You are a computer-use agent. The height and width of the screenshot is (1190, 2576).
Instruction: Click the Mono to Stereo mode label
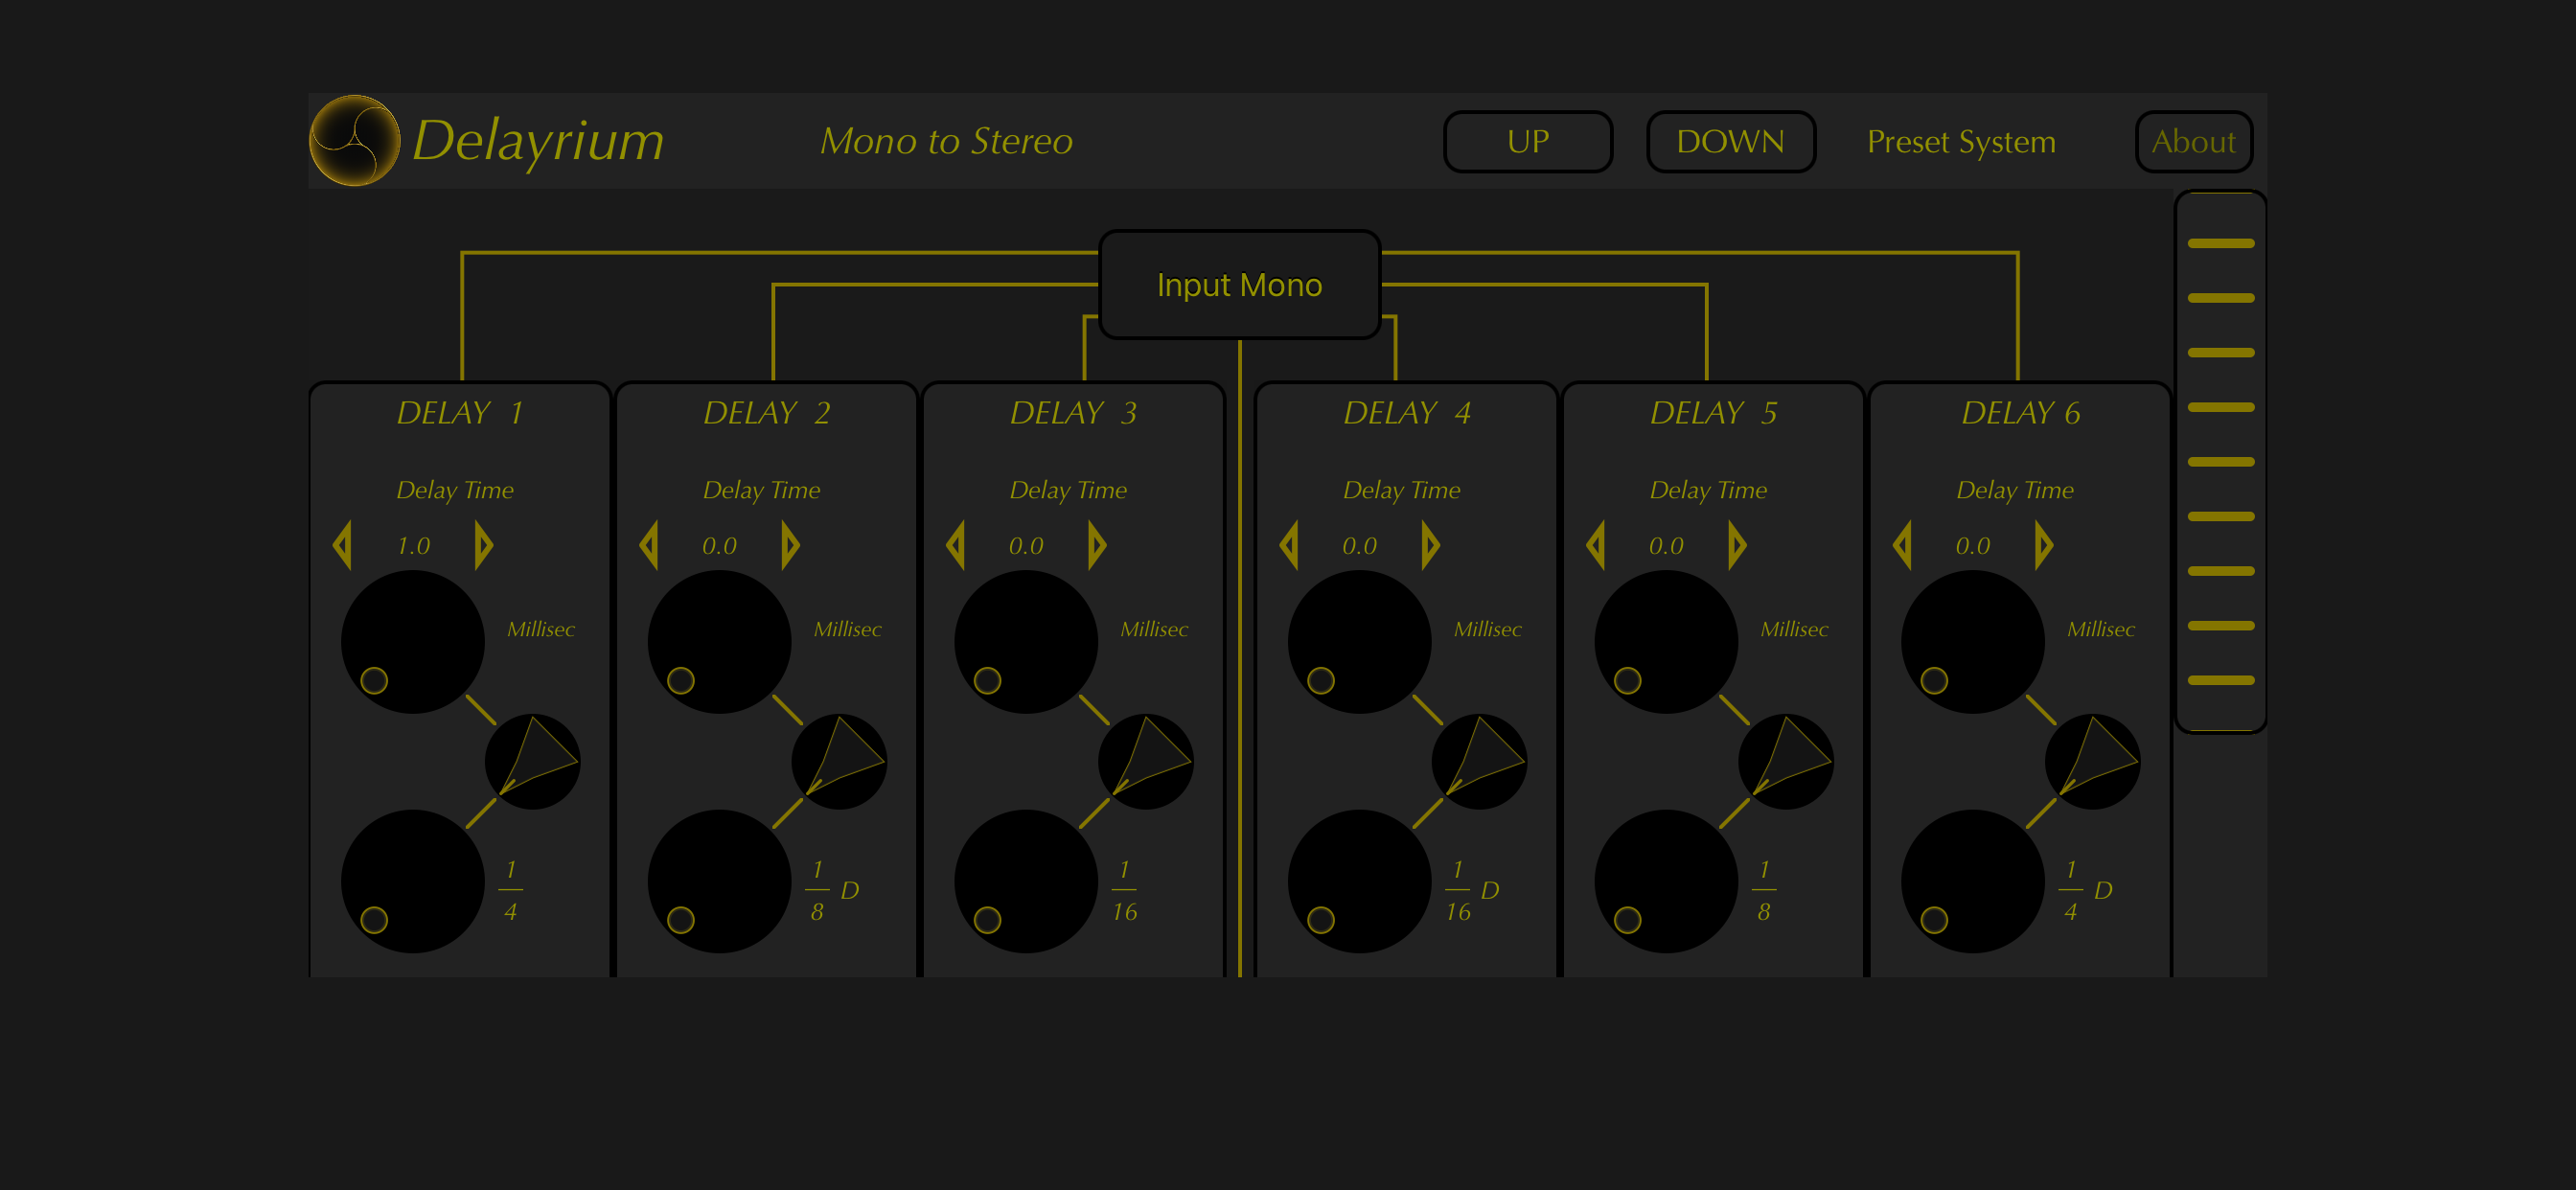point(946,141)
